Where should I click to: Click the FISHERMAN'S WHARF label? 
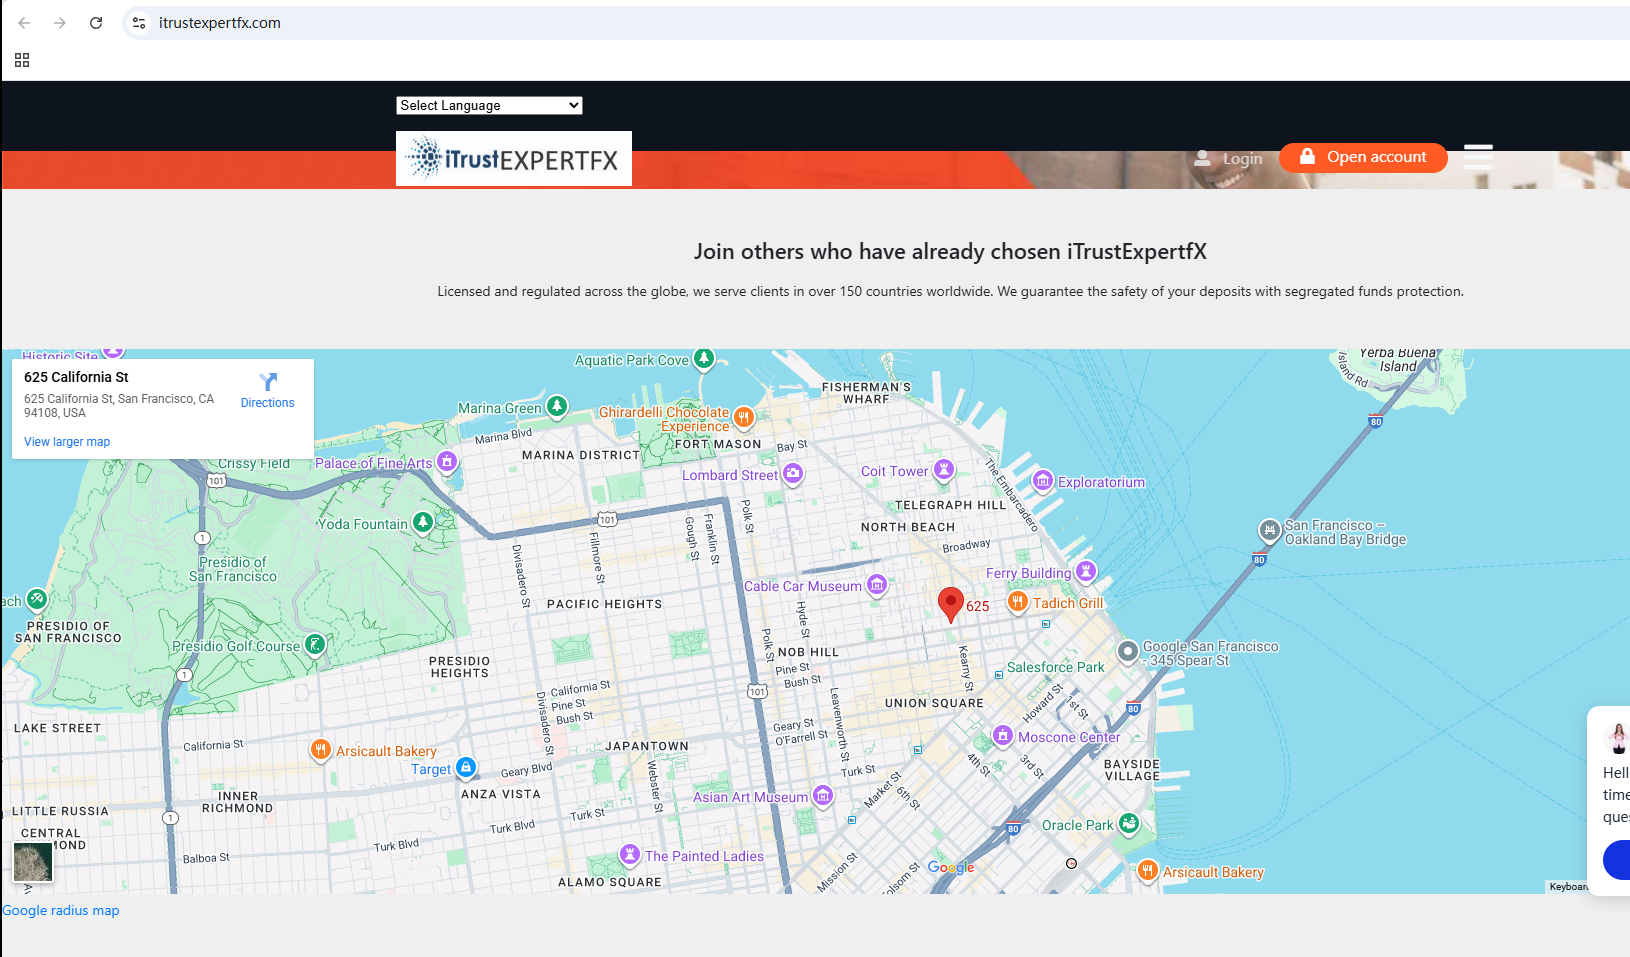(866, 393)
